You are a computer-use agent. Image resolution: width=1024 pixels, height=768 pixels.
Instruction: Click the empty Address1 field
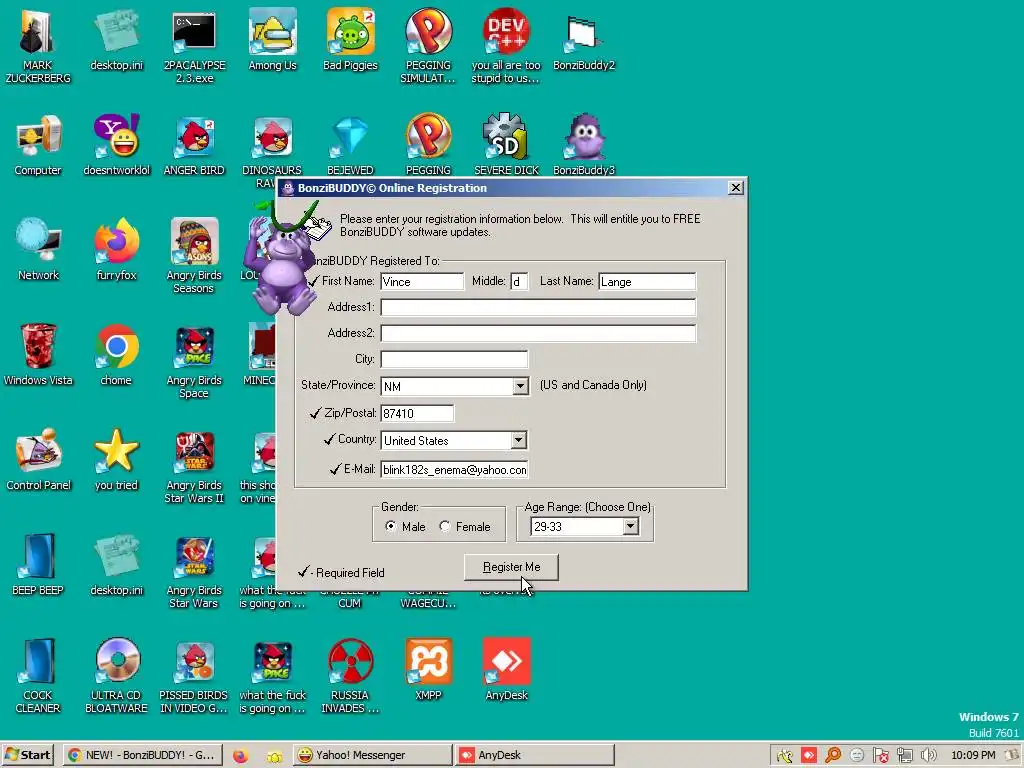click(538, 307)
